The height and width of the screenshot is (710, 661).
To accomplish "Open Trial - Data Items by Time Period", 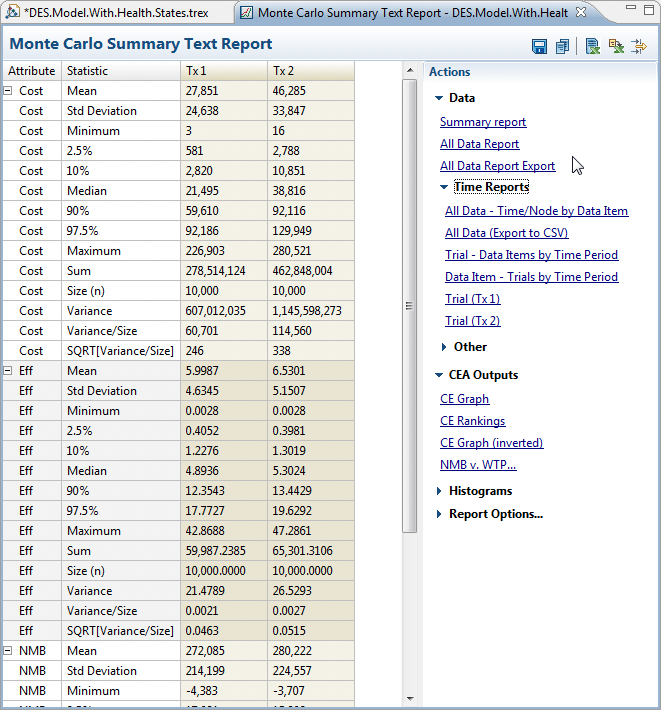I will click(532, 255).
